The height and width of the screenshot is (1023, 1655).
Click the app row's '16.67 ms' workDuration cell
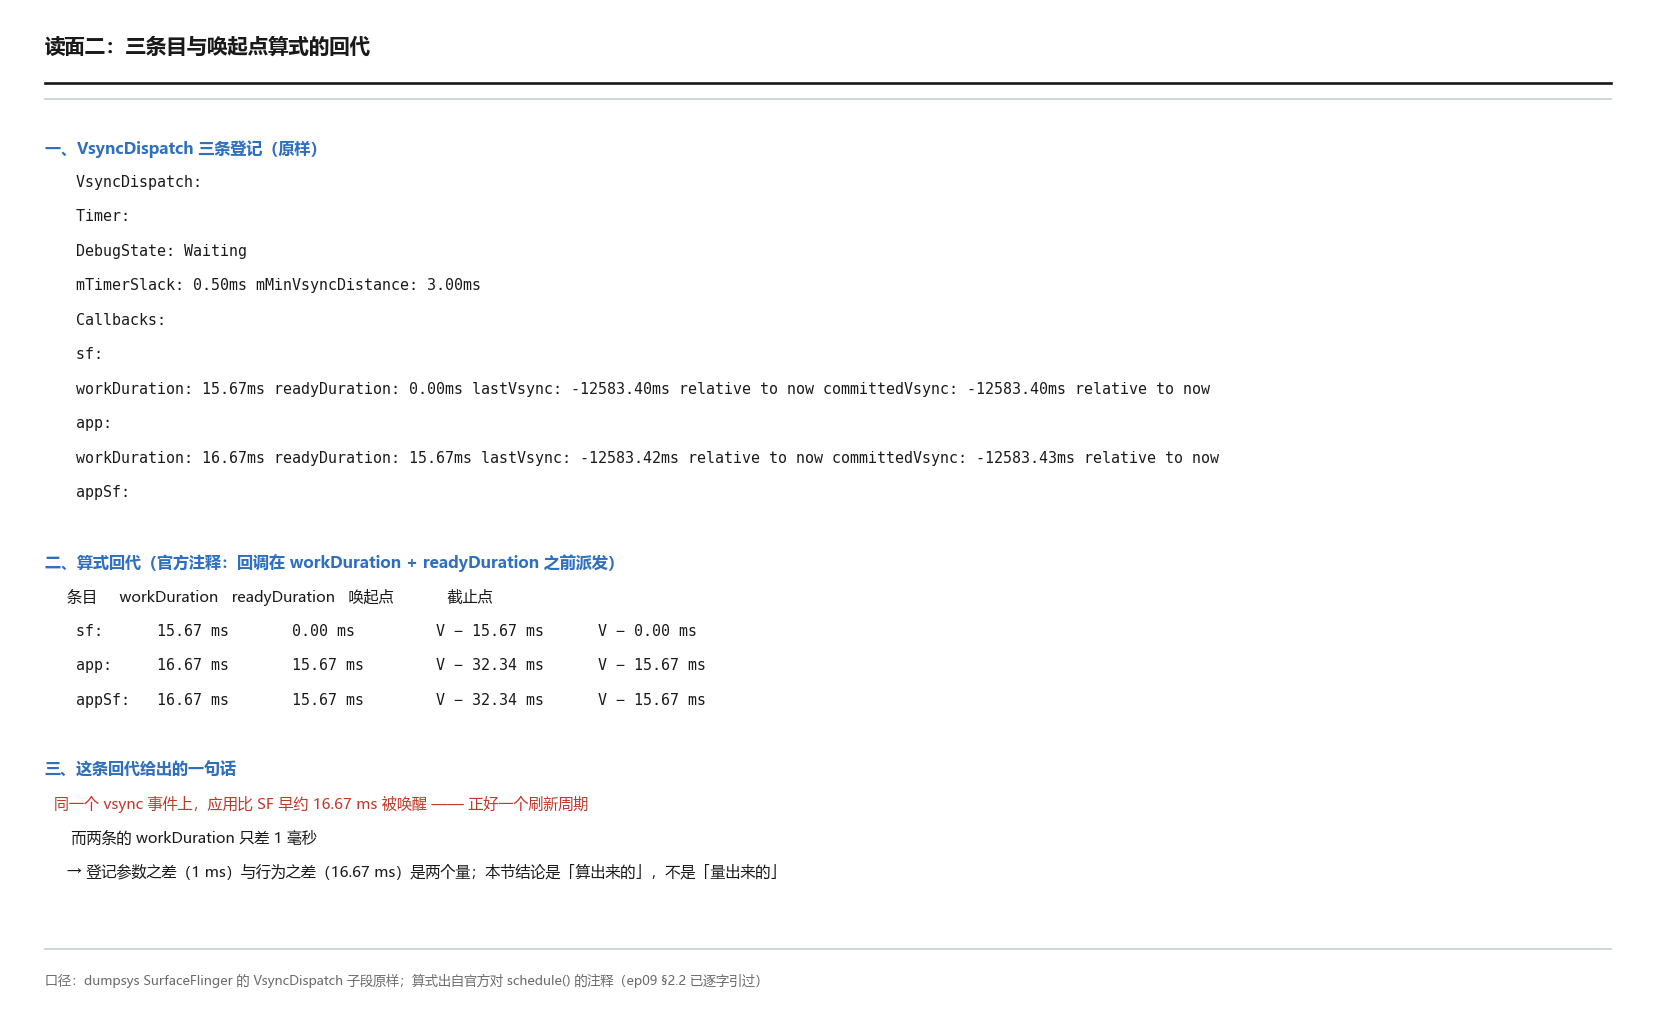tap(193, 665)
